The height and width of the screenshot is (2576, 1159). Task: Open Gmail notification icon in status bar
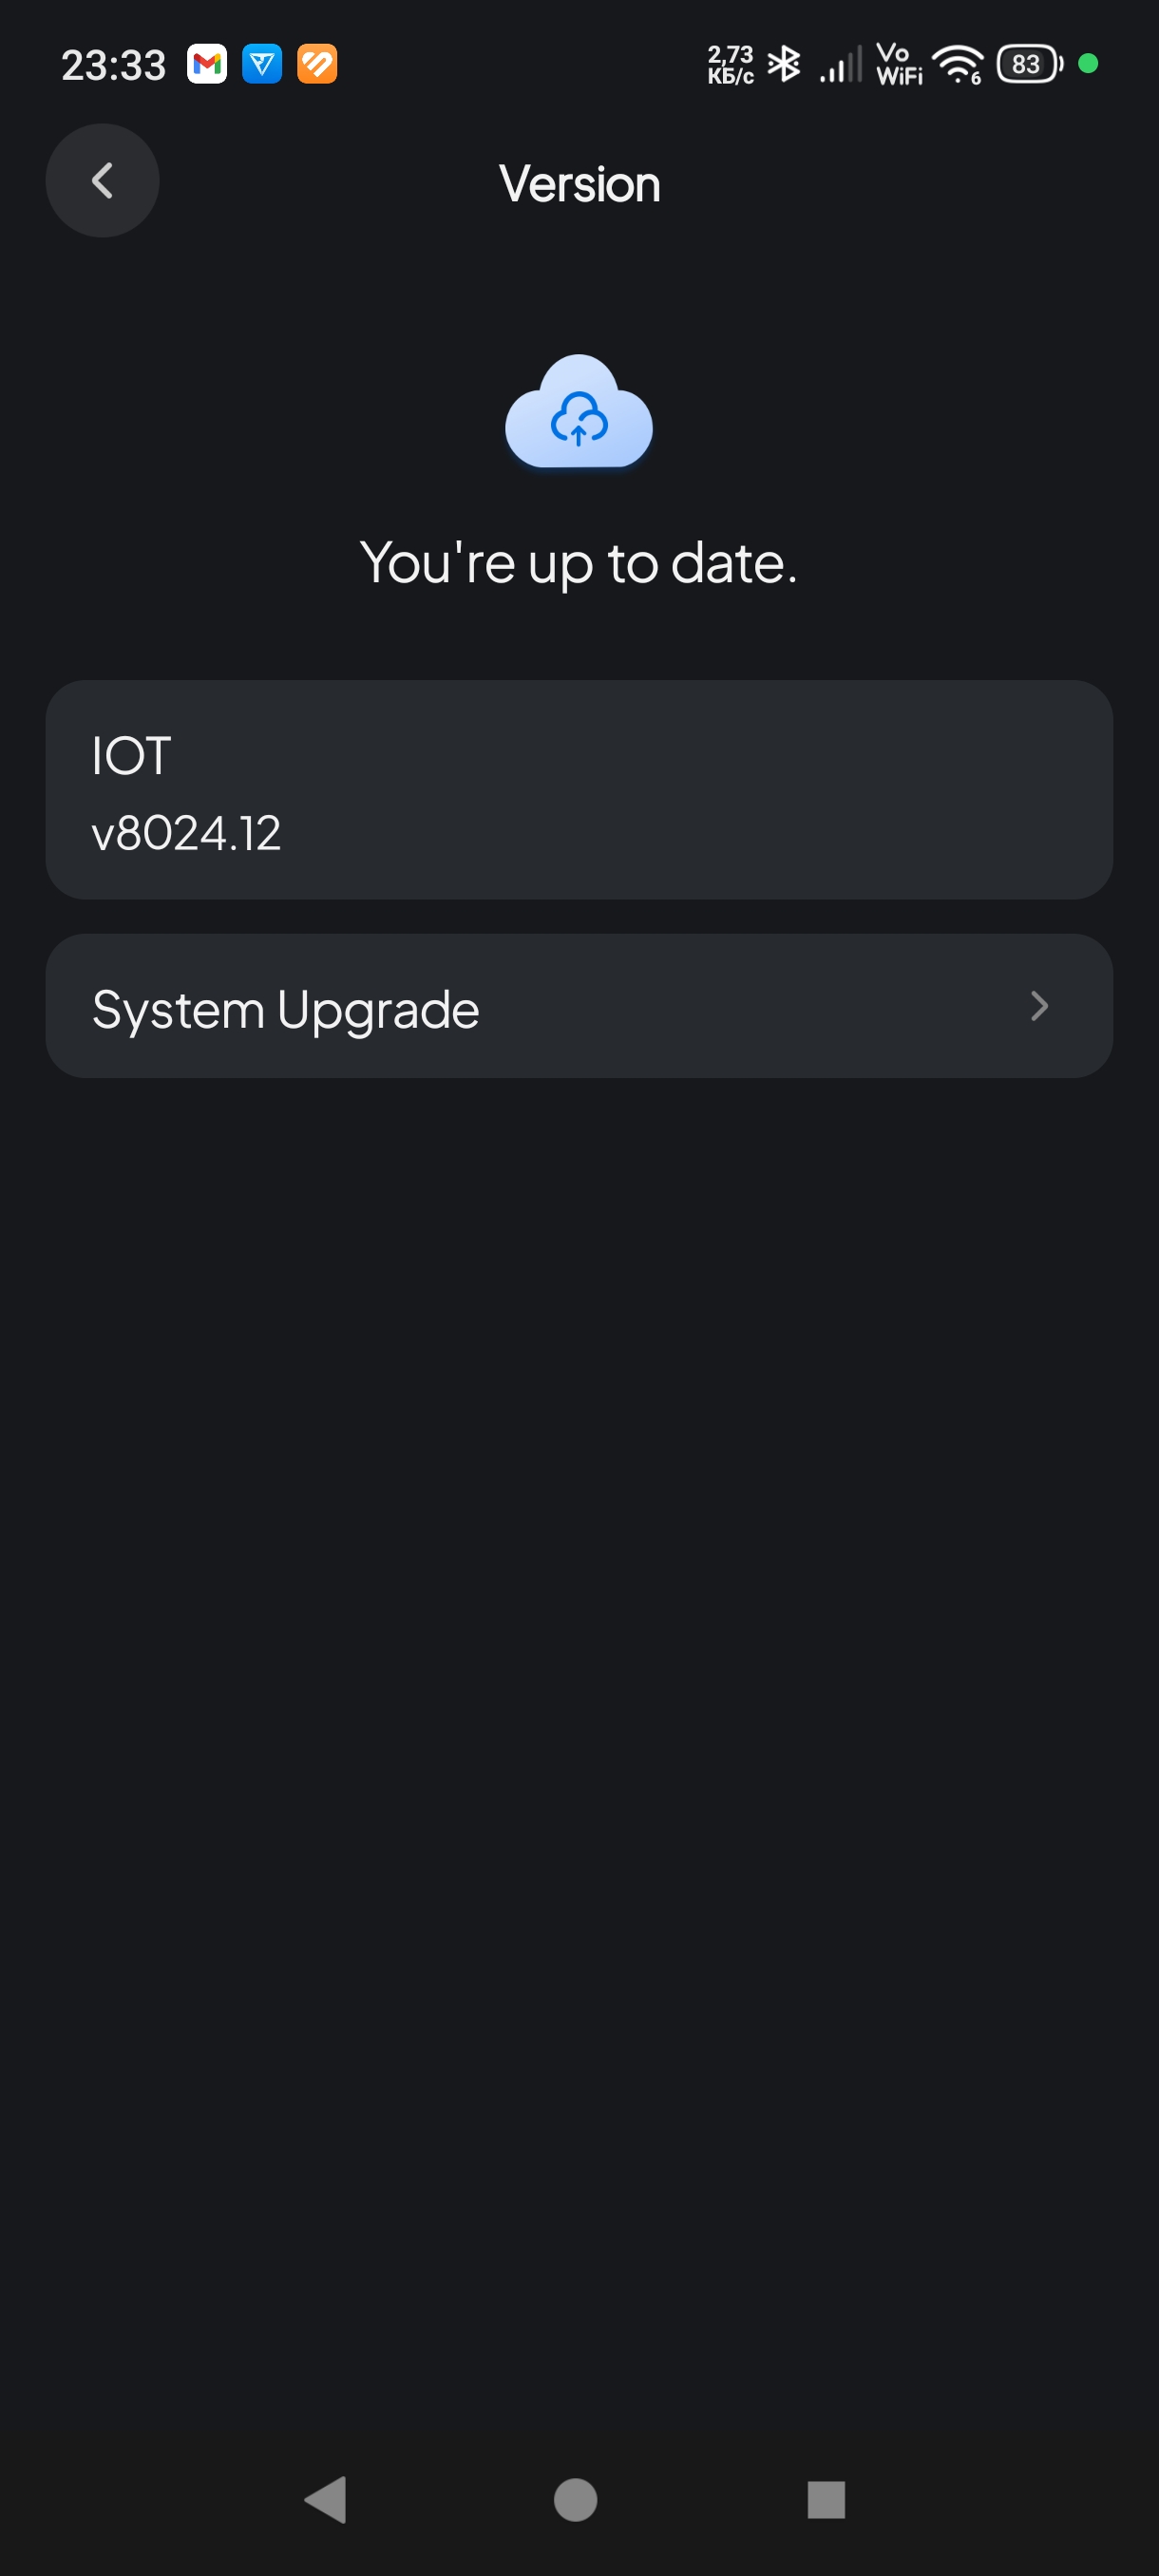pos(207,65)
